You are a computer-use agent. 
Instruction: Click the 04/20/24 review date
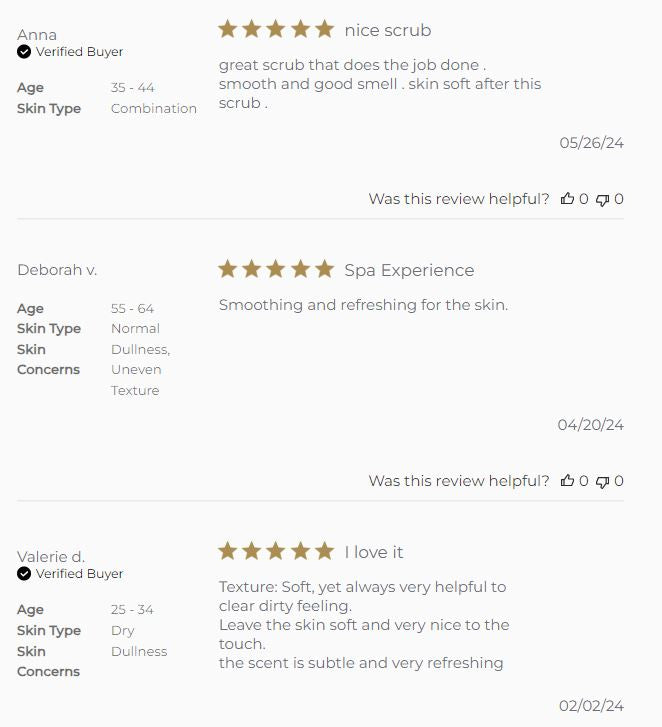pyautogui.click(x=590, y=425)
